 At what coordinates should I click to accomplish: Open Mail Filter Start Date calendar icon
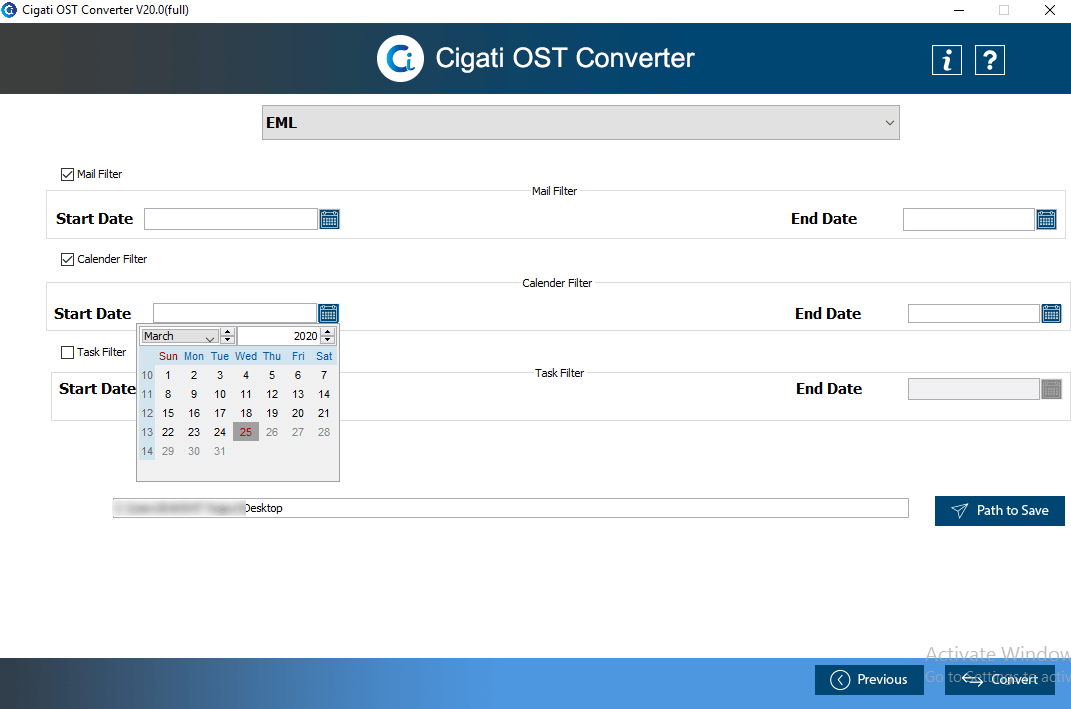329,219
